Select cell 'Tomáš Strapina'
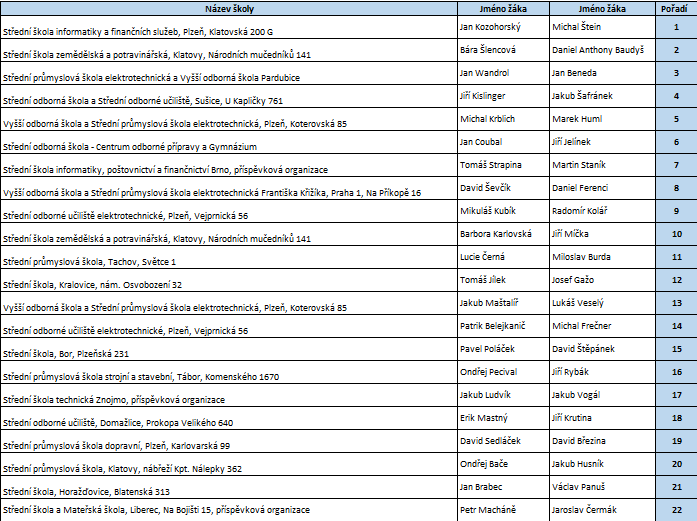This screenshot has width=697, height=521. (504, 165)
